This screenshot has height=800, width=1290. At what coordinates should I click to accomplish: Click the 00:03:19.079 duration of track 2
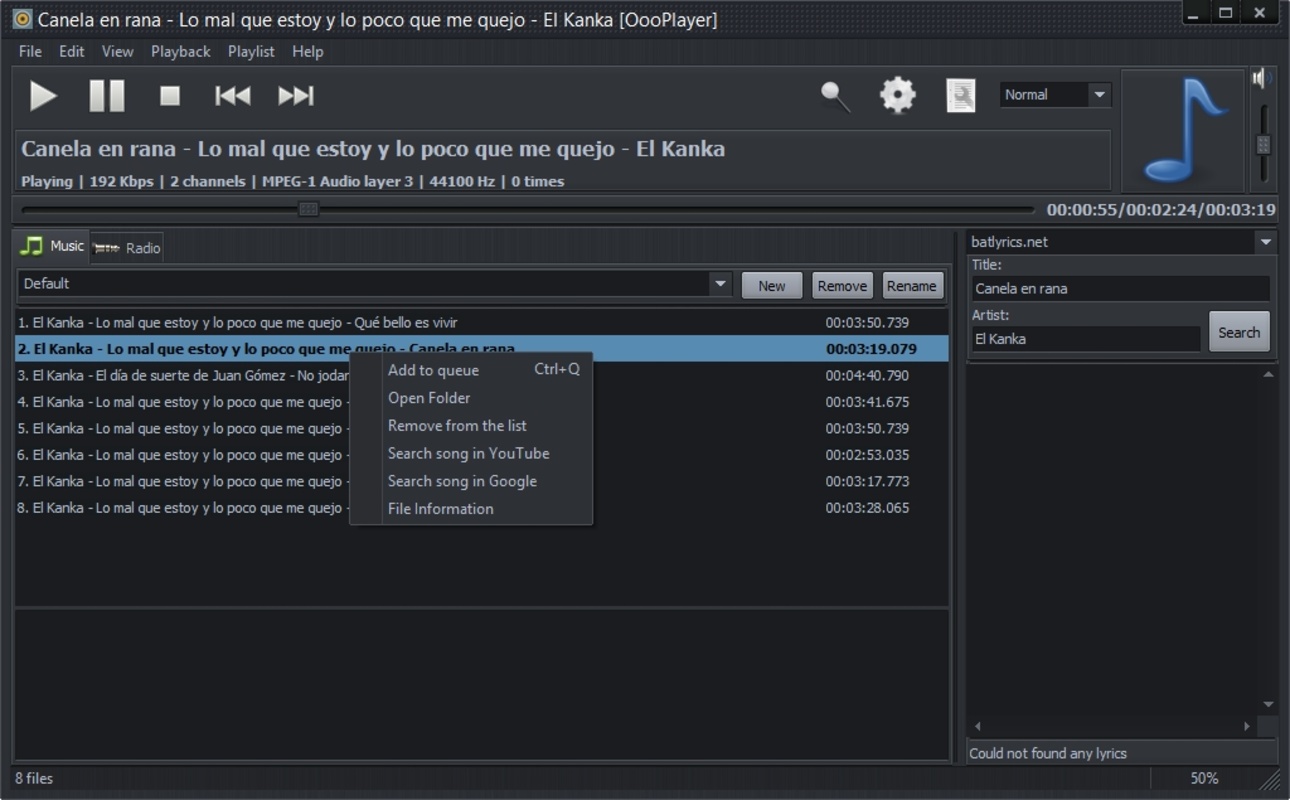pos(871,349)
